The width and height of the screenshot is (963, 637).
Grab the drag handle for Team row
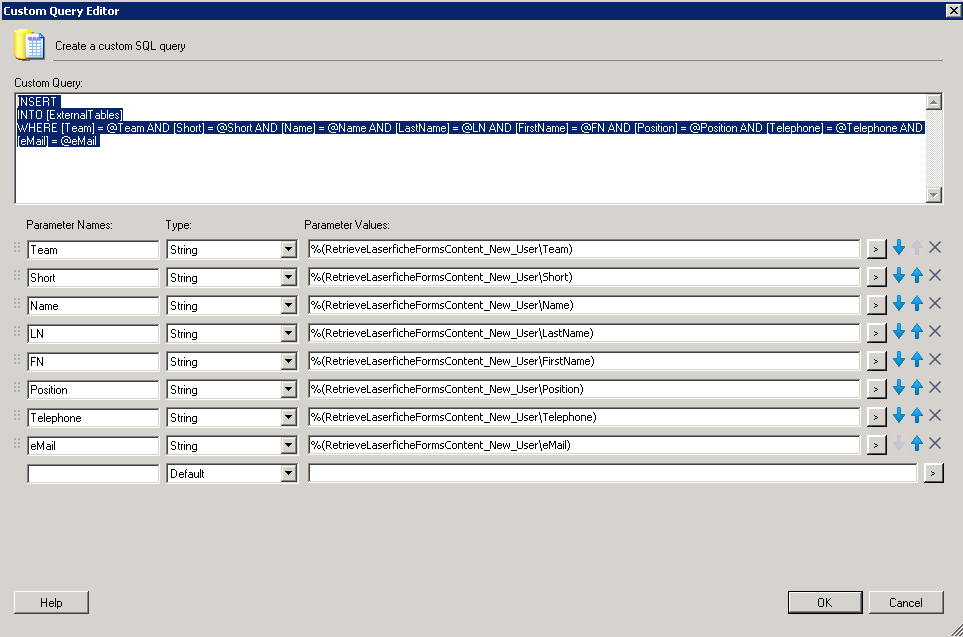(x=17, y=248)
